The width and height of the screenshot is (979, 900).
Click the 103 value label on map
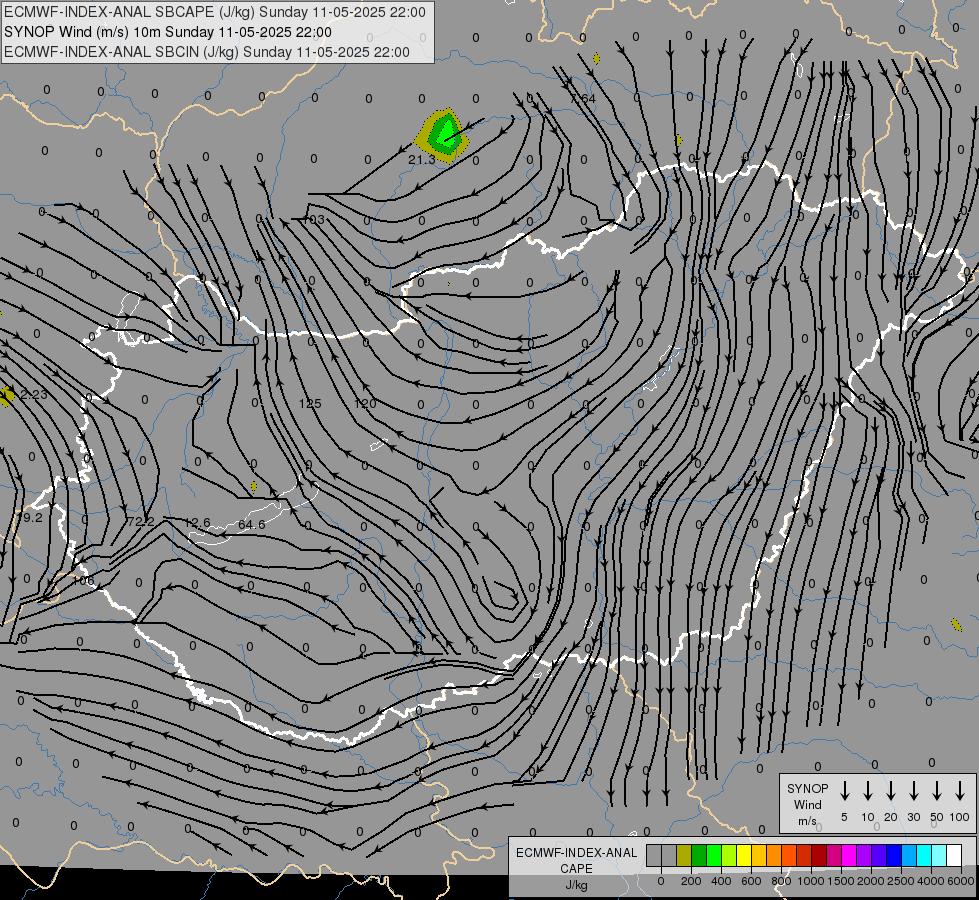[x=313, y=219]
